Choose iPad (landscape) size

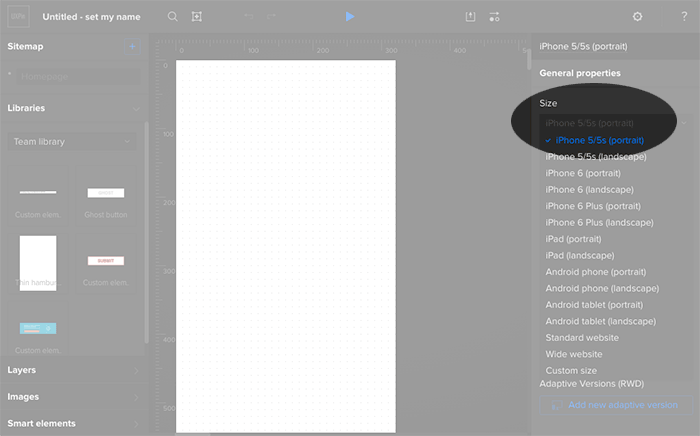point(580,256)
